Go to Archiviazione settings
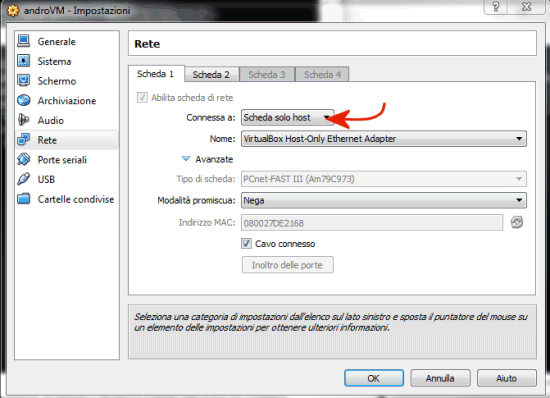550x398 pixels. (67, 101)
